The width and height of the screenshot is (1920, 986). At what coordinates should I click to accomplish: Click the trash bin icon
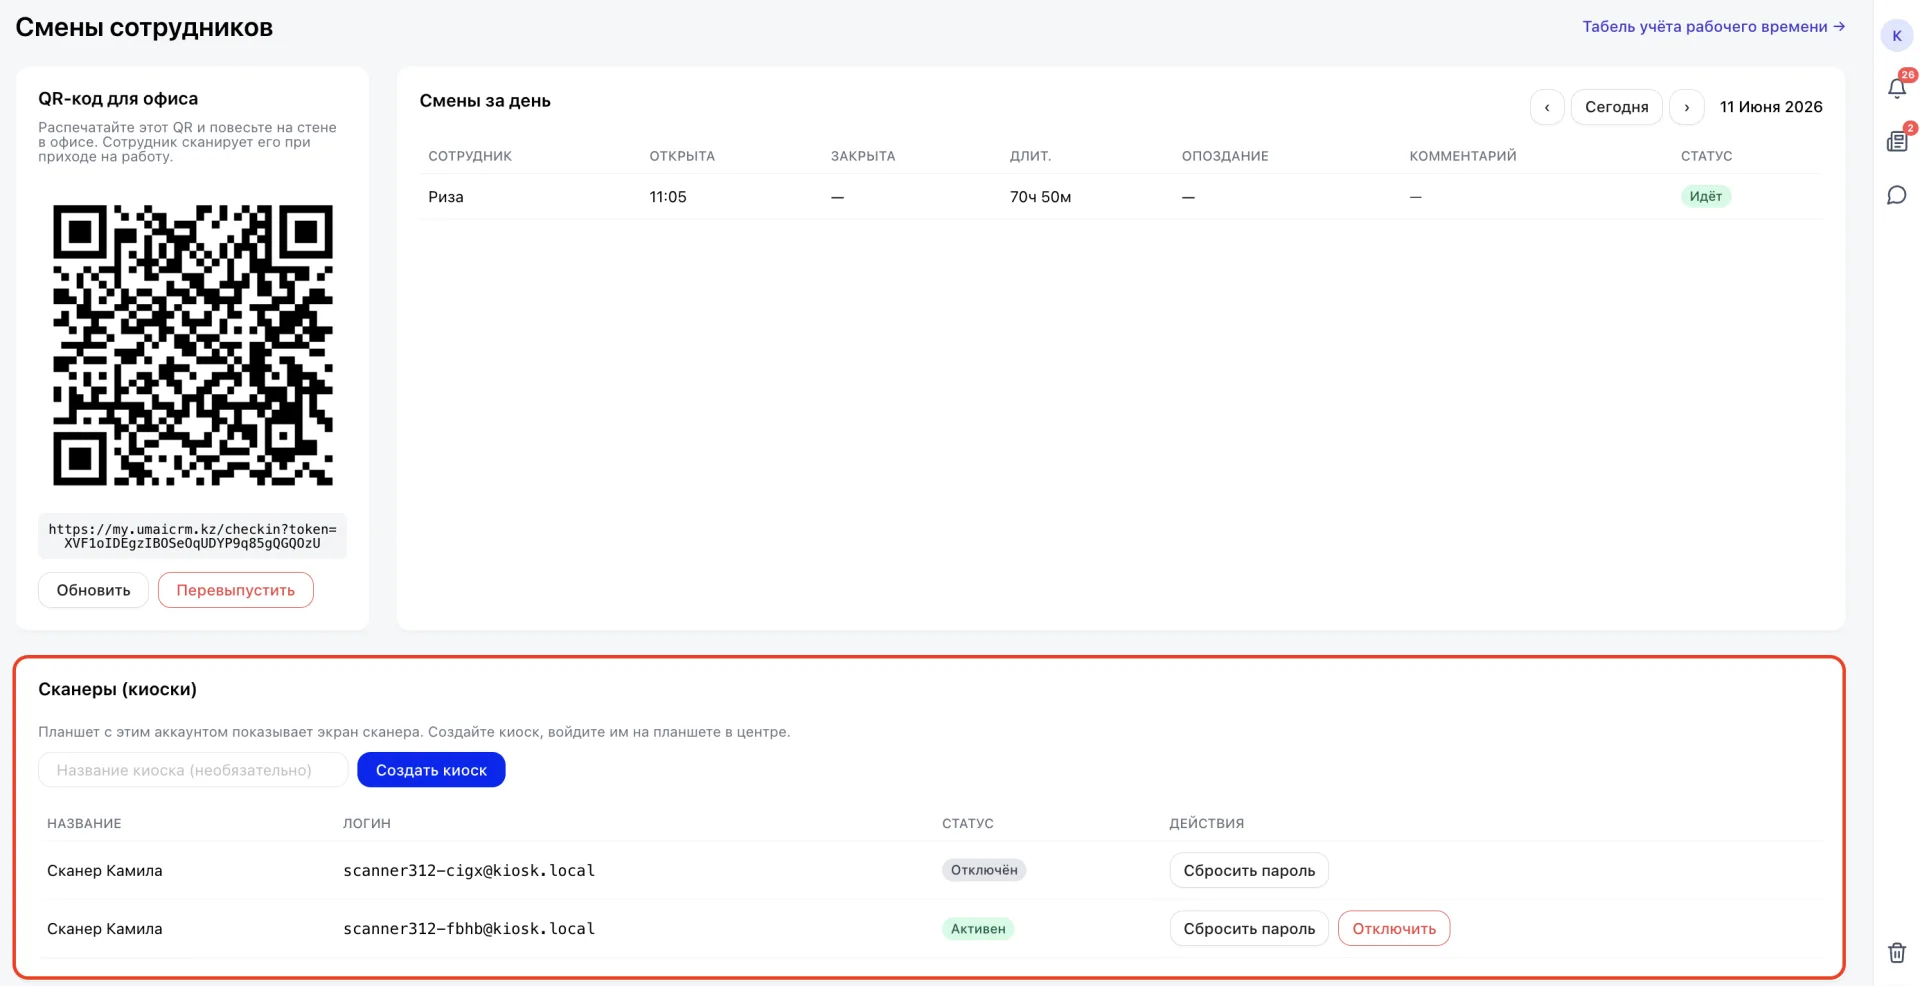[1896, 952]
